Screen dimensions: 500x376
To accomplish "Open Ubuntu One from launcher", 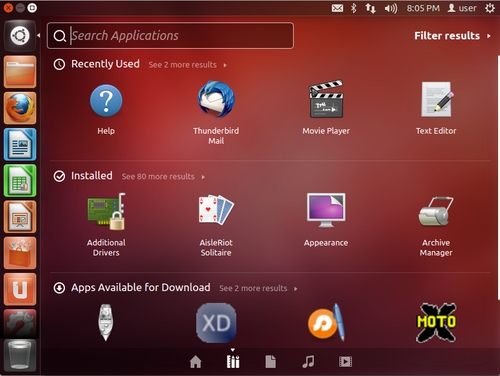I will [x=20, y=289].
